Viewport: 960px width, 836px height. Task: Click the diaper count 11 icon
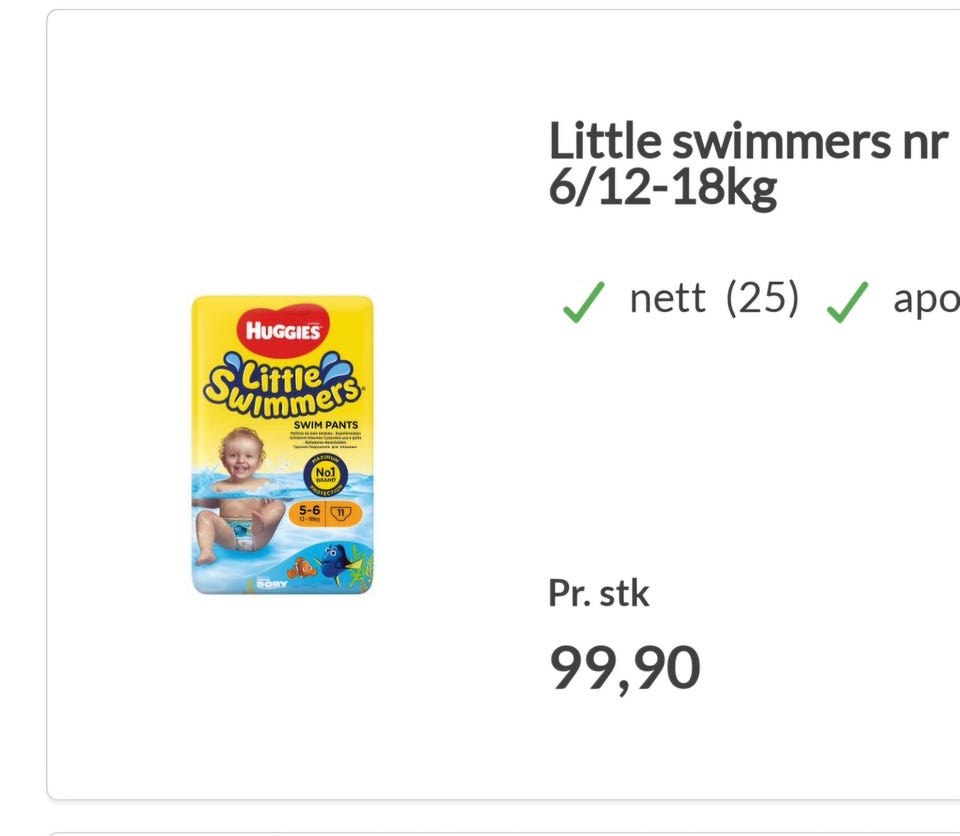[342, 513]
